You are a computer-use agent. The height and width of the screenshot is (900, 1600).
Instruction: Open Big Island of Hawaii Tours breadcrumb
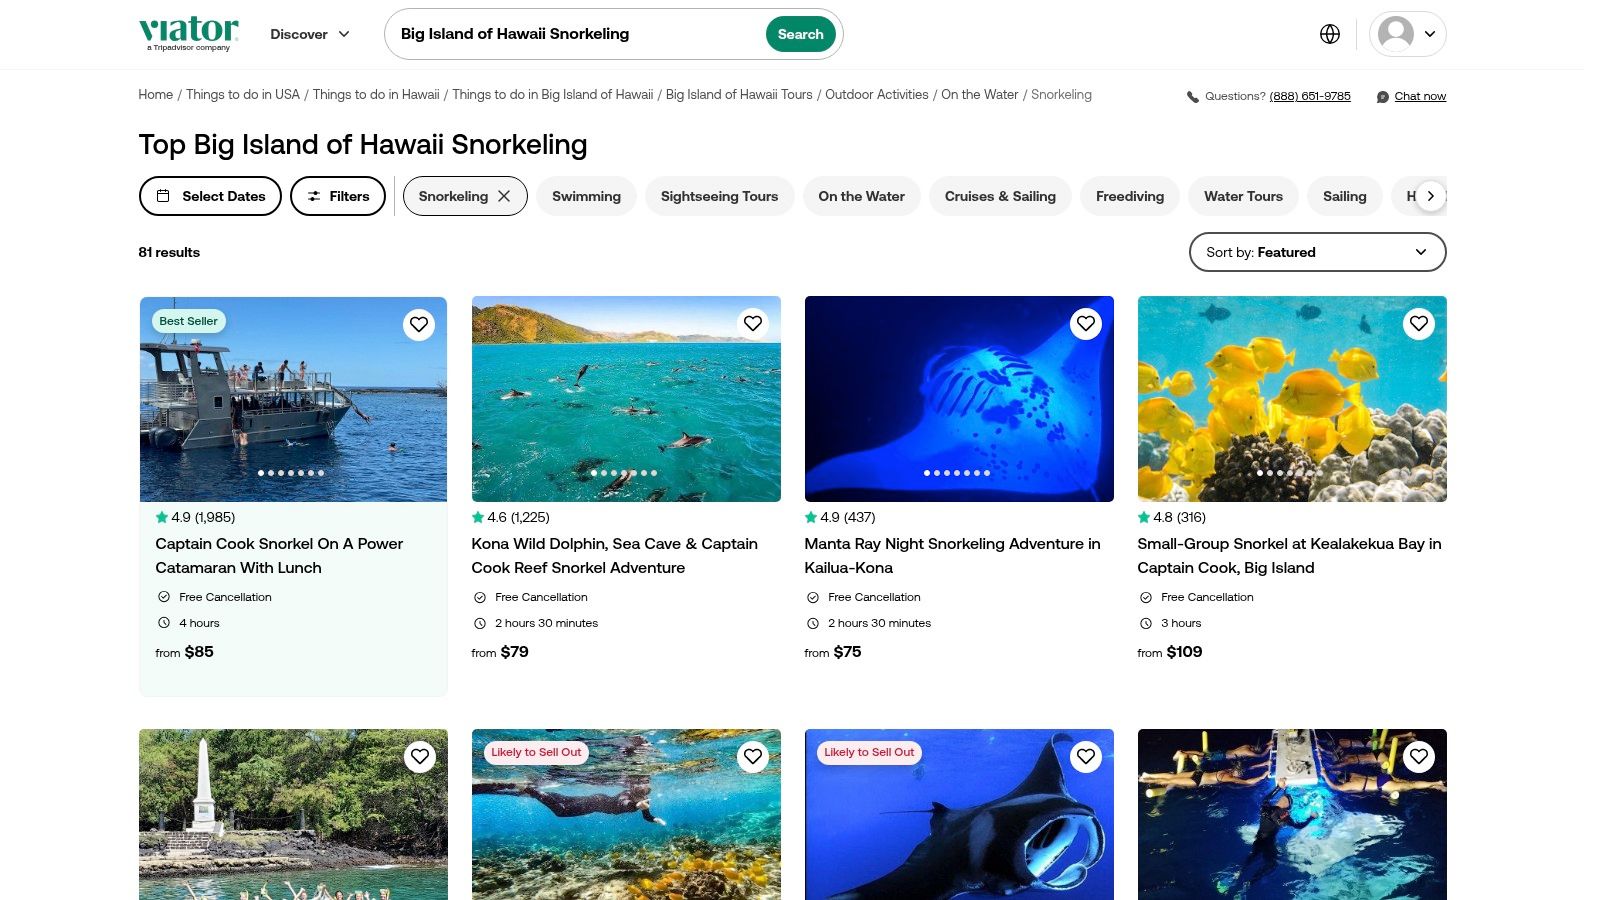[739, 95]
